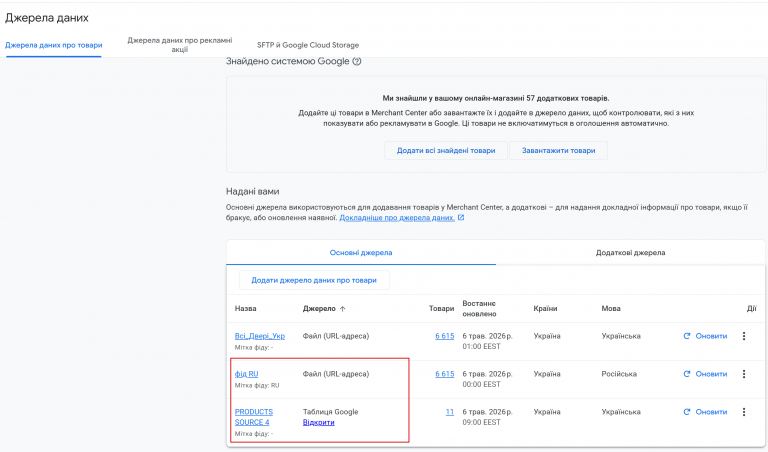Open 11 products link in PRODUCTS SOURCE 4 row
Viewport: 768px width, 452px height.
point(450,412)
